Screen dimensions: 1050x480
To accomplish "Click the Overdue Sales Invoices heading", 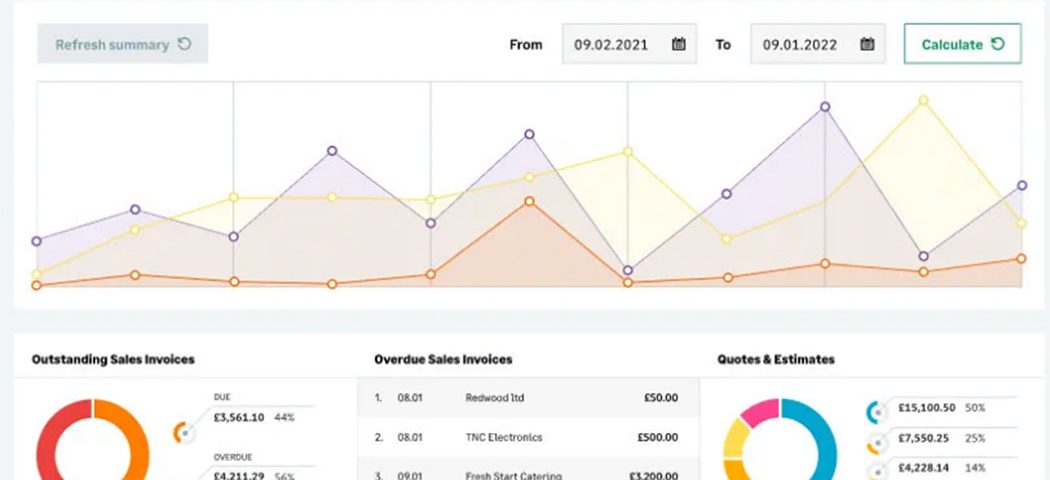I will [x=443, y=359].
